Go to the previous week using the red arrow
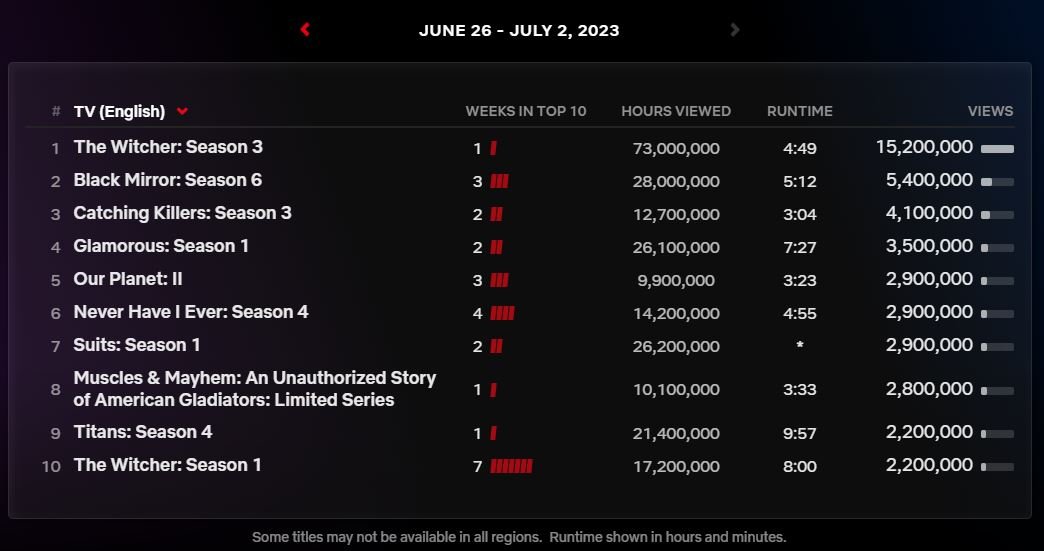This screenshot has height=551, width=1044. [305, 30]
